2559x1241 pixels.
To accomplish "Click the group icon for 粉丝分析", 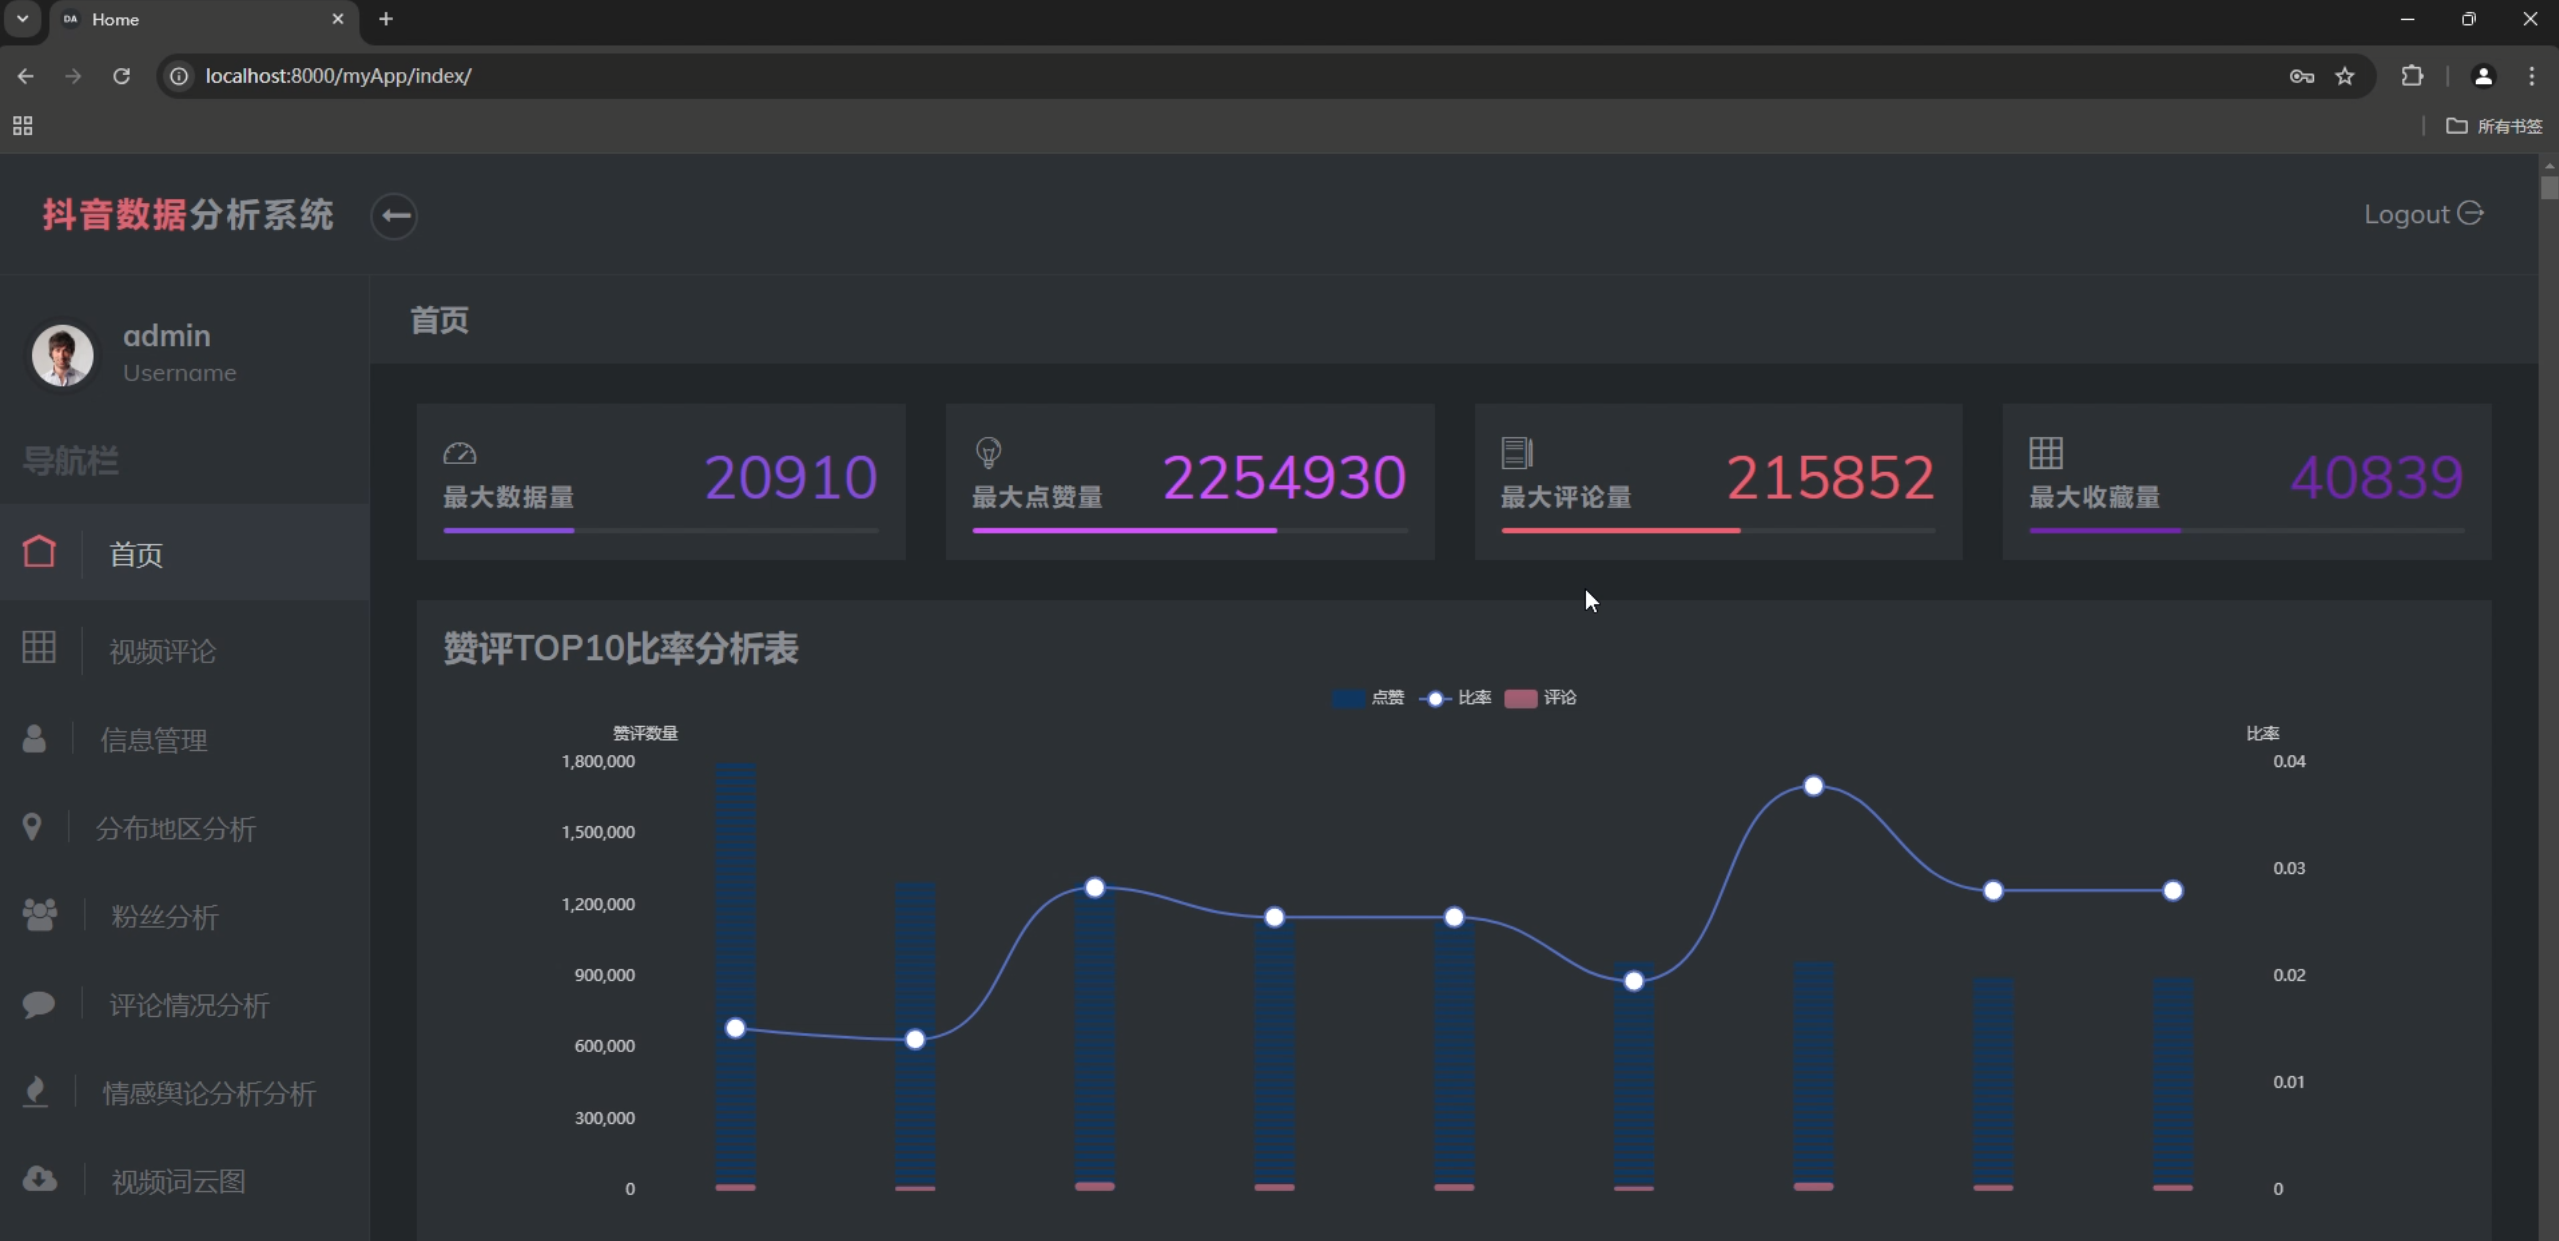I will 40,914.
